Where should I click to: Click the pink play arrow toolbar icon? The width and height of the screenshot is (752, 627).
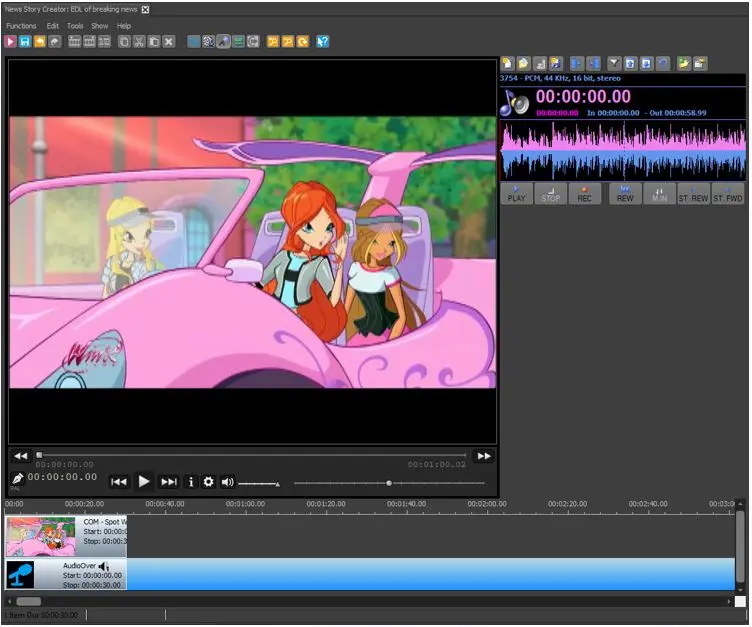pos(10,42)
